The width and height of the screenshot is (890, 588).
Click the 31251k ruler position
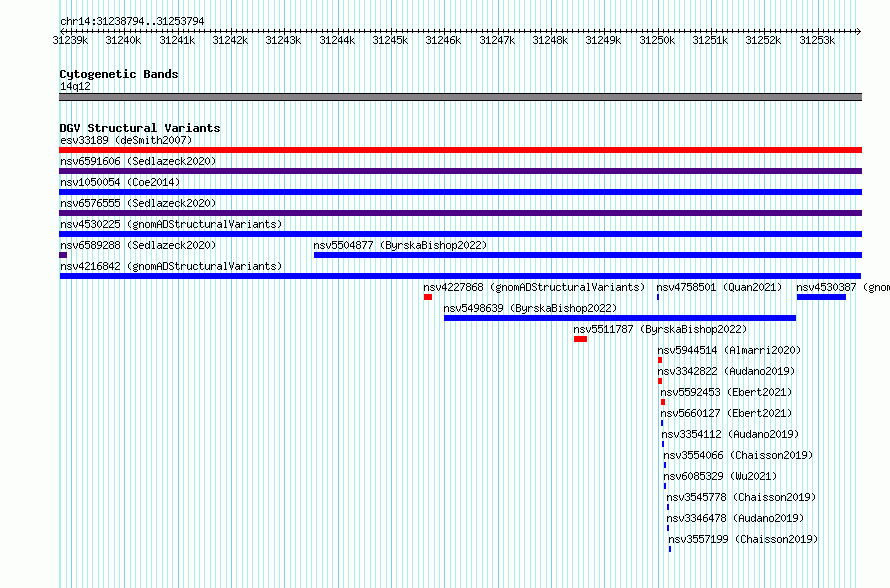pos(710,40)
